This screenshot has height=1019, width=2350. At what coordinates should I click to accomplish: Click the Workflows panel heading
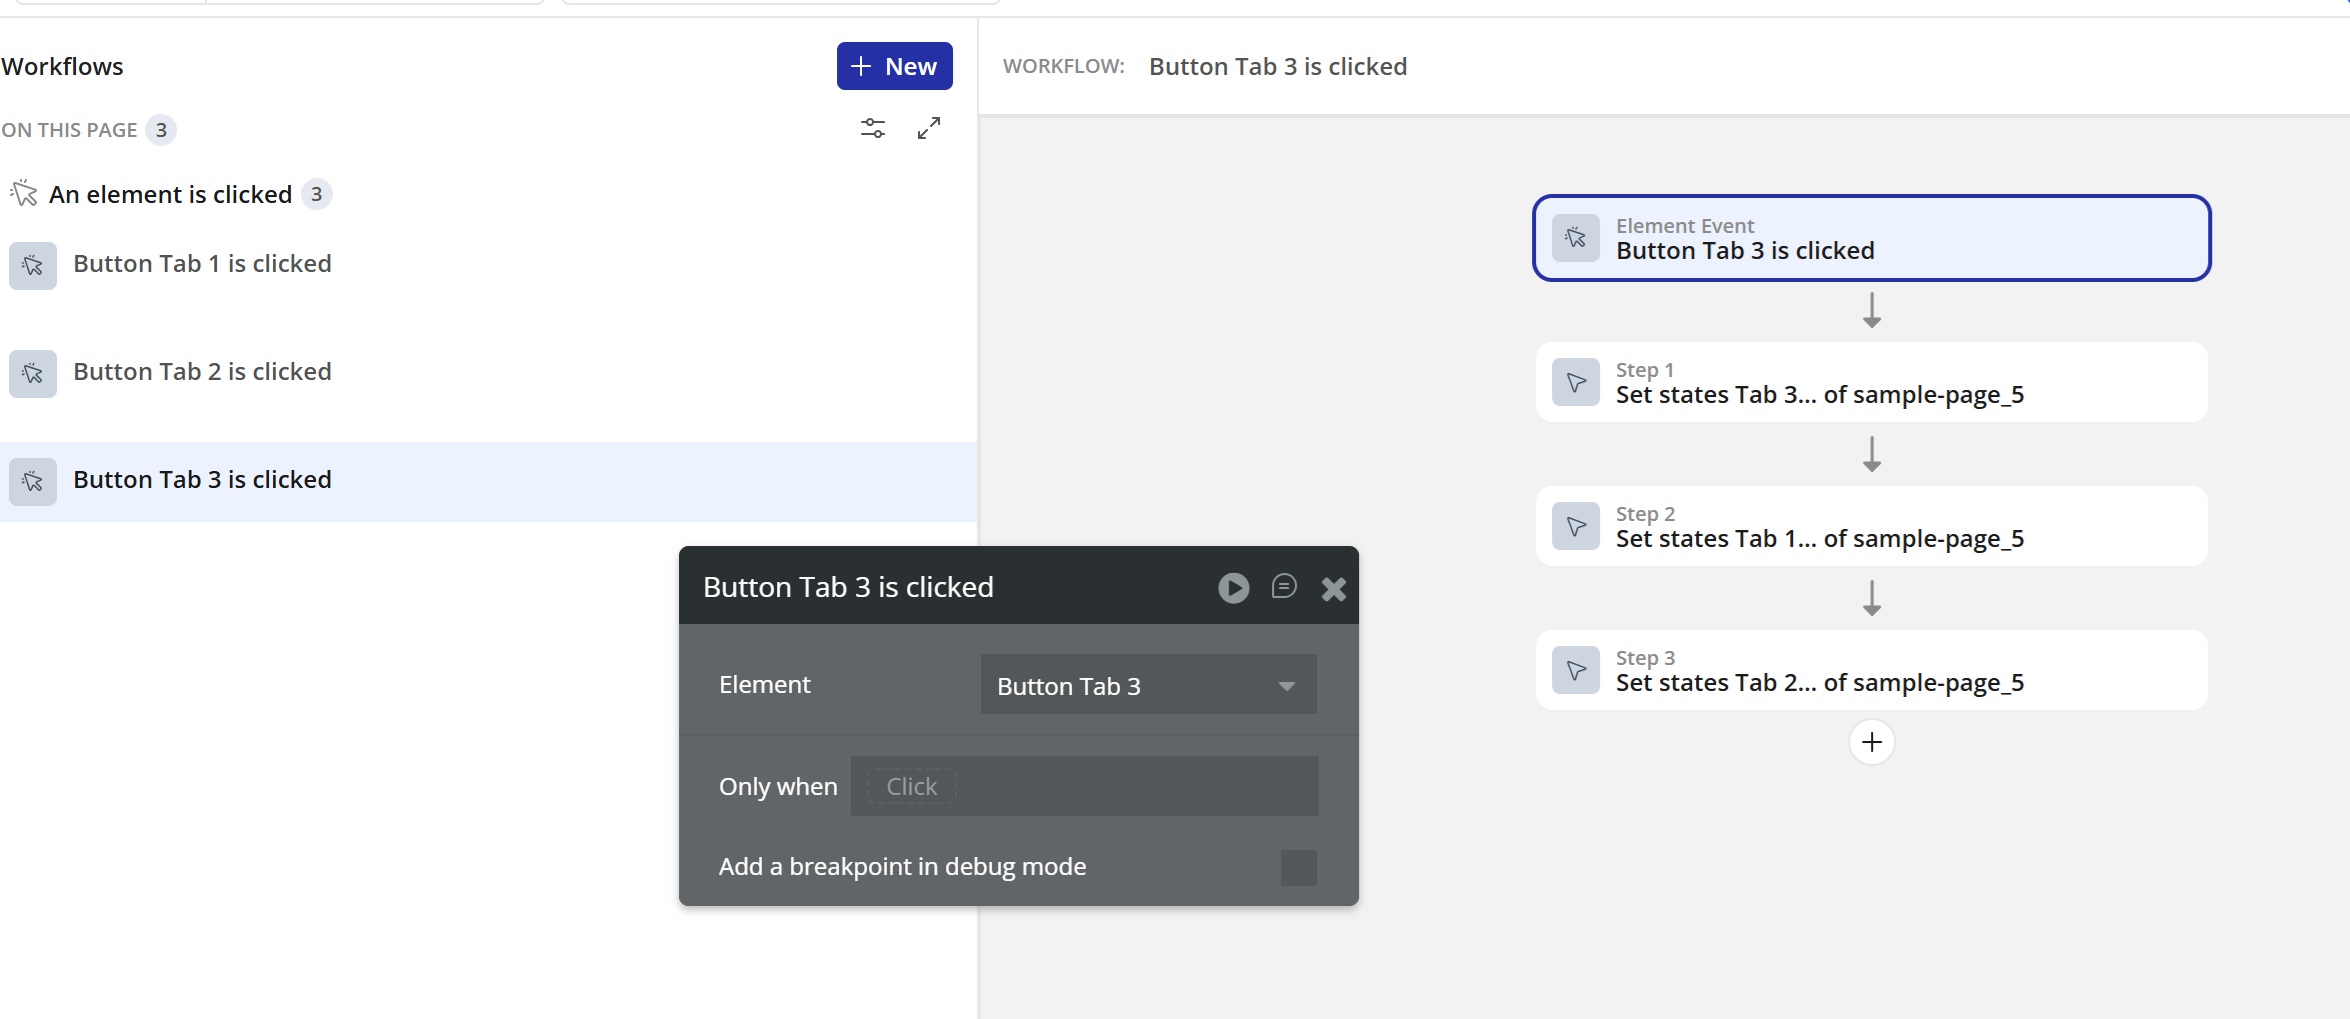pyautogui.click(x=62, y=66)
